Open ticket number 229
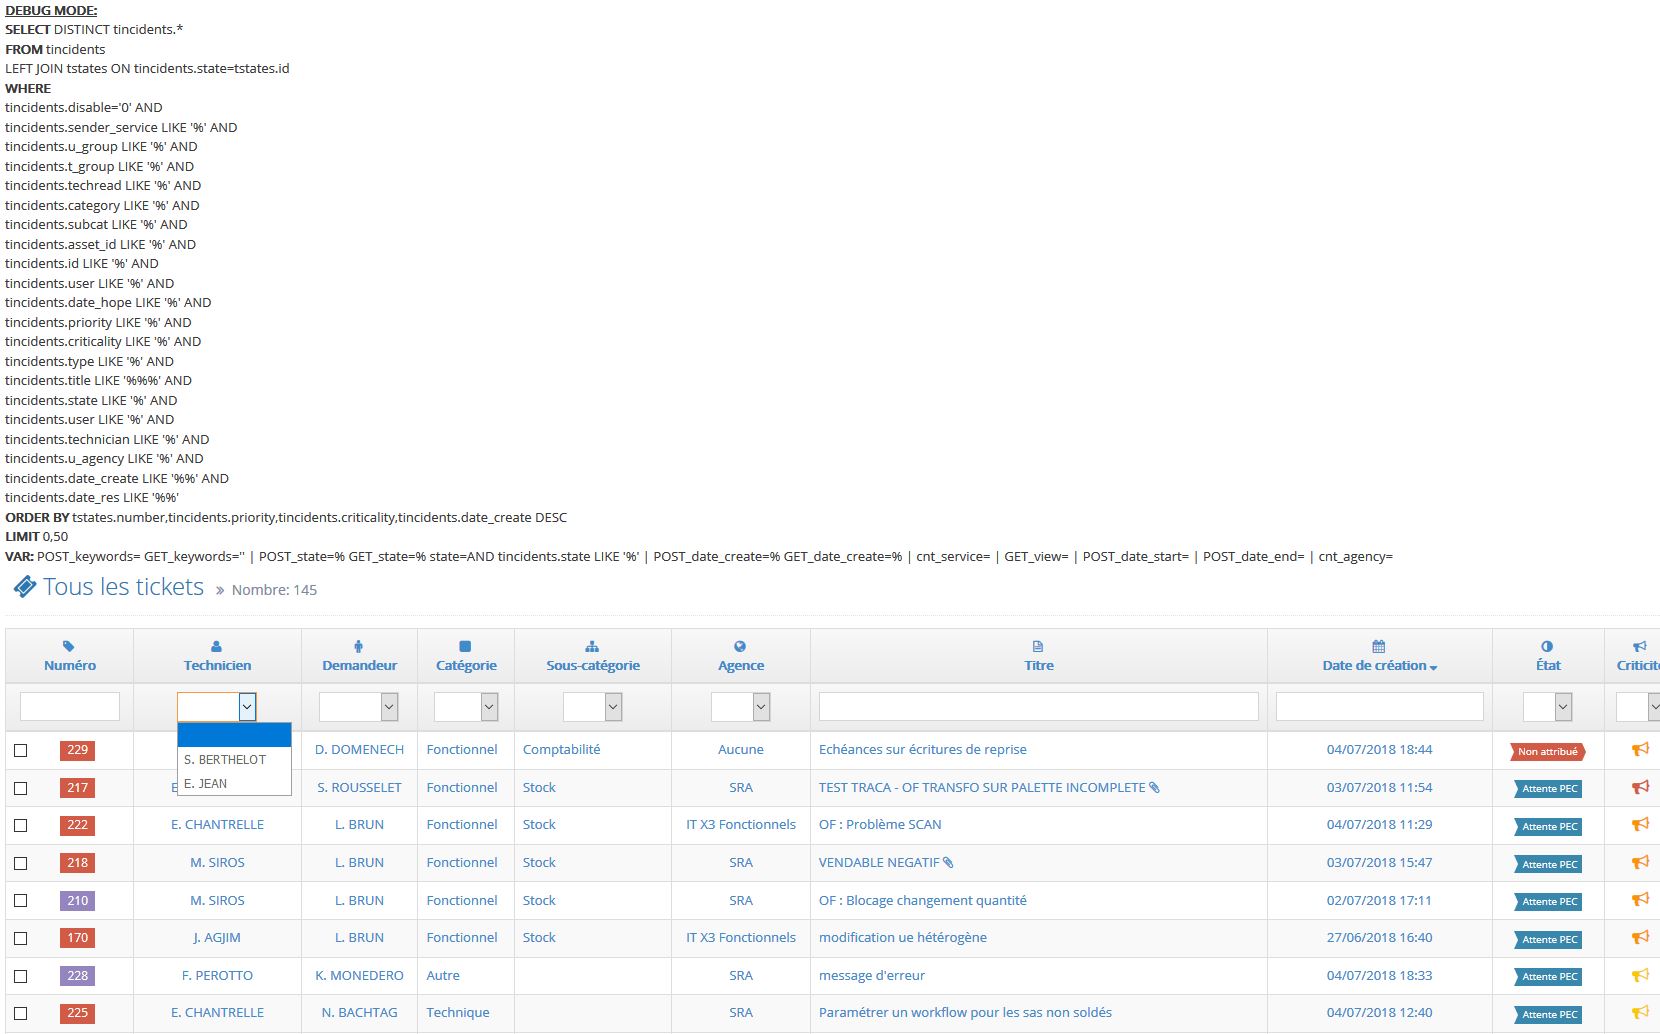The image size is (1660, 1034). click(78, 750)
